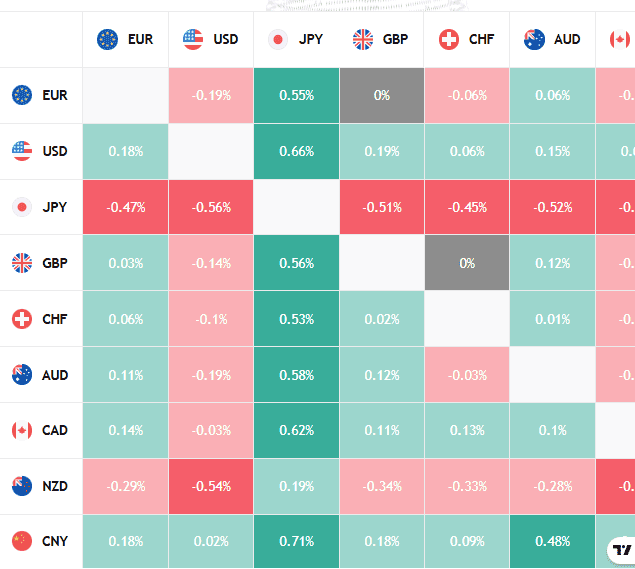Screen dimensions: 635x569
Task: Select the JPY row label
Action: coord(55,207)
